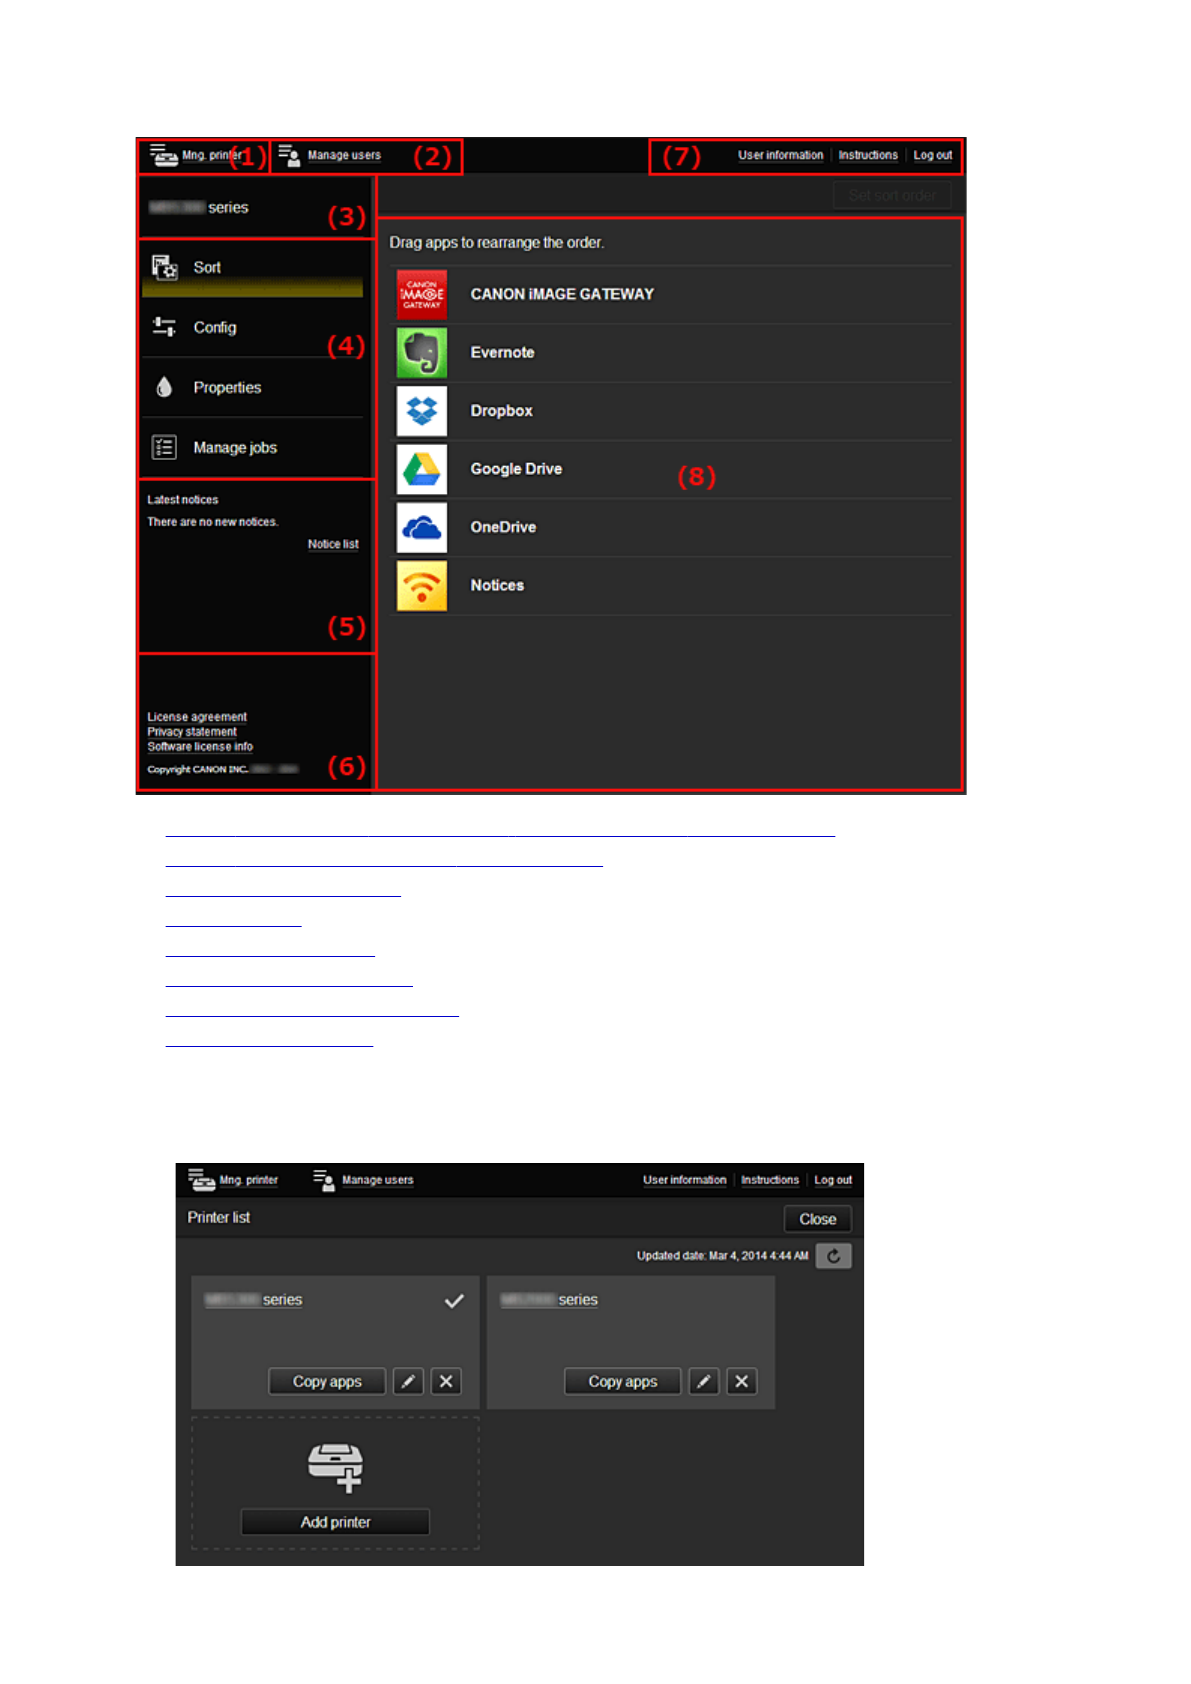Select Properties in the left menu
The image size is (1191, 1684).
pos(227,388)
